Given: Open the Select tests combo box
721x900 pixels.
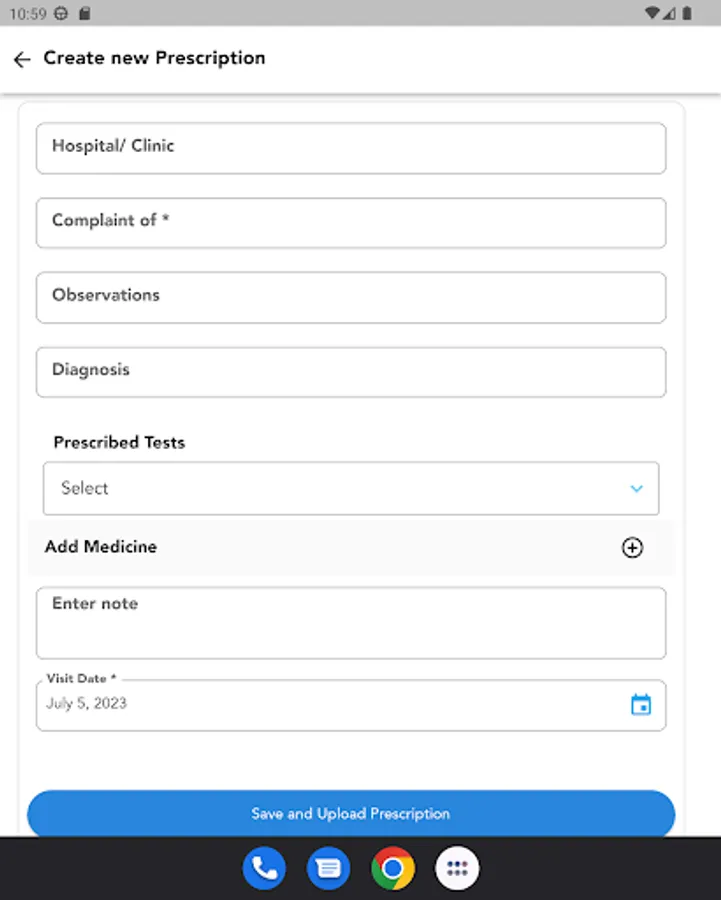Looking at the screenshot, I should [330, 489].
